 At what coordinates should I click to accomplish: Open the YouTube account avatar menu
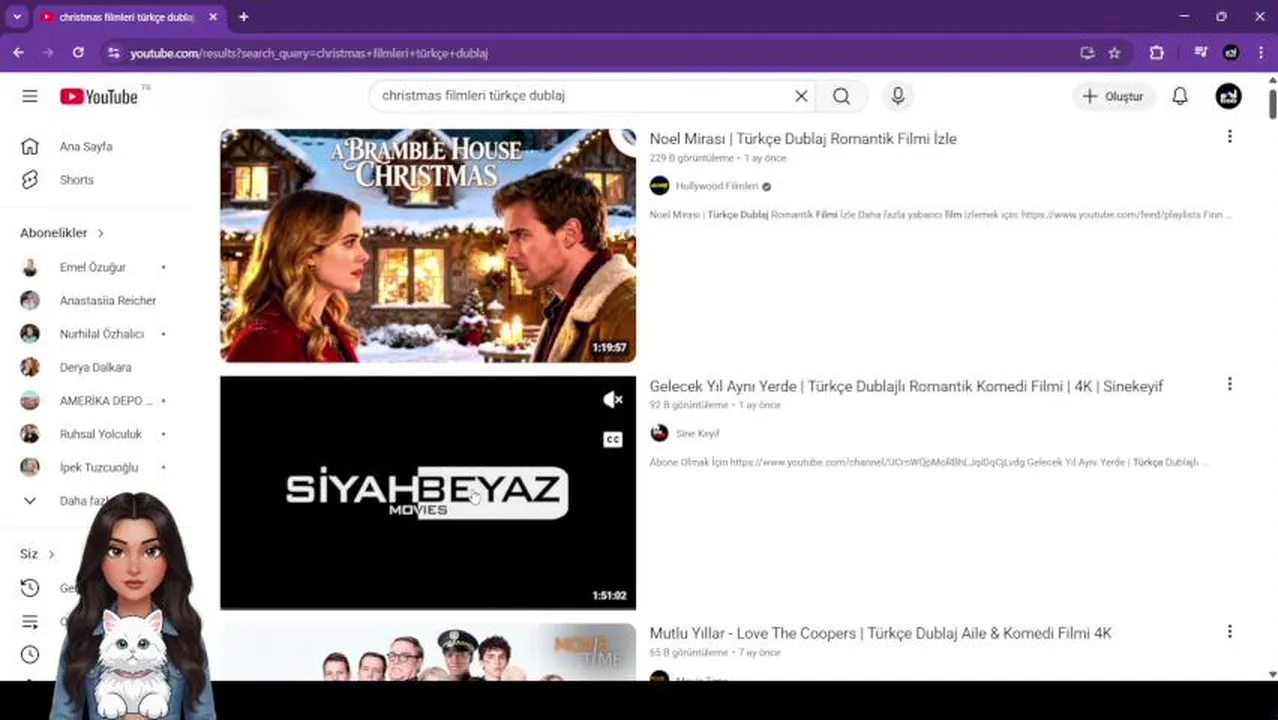pos(1228,96)
